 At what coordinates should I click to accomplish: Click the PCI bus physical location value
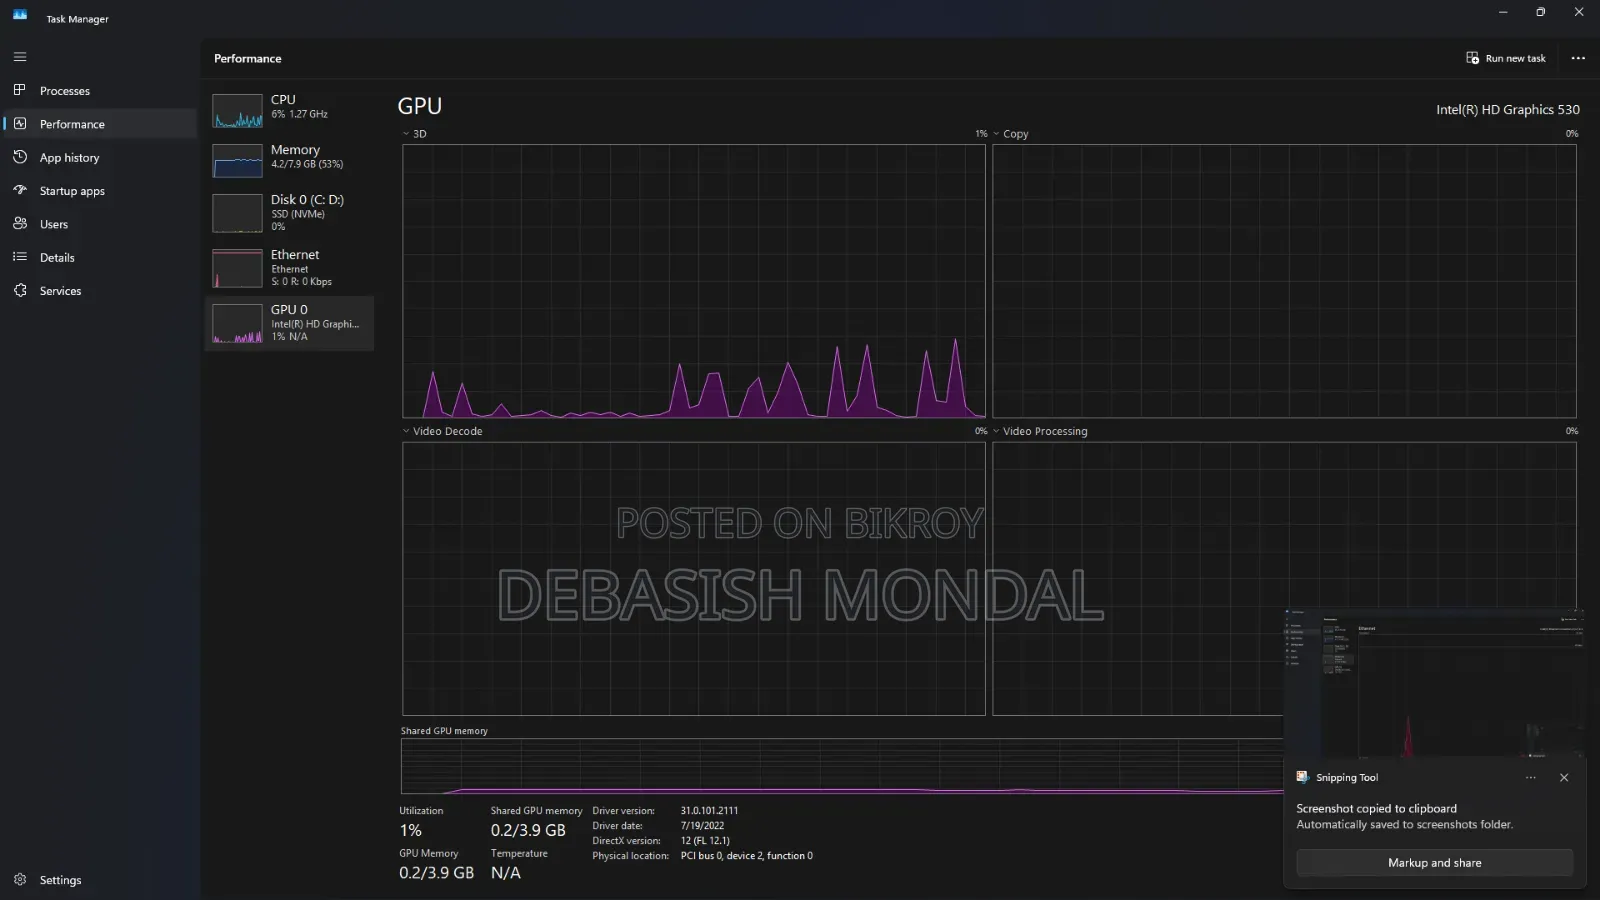[x=747, y=856]
